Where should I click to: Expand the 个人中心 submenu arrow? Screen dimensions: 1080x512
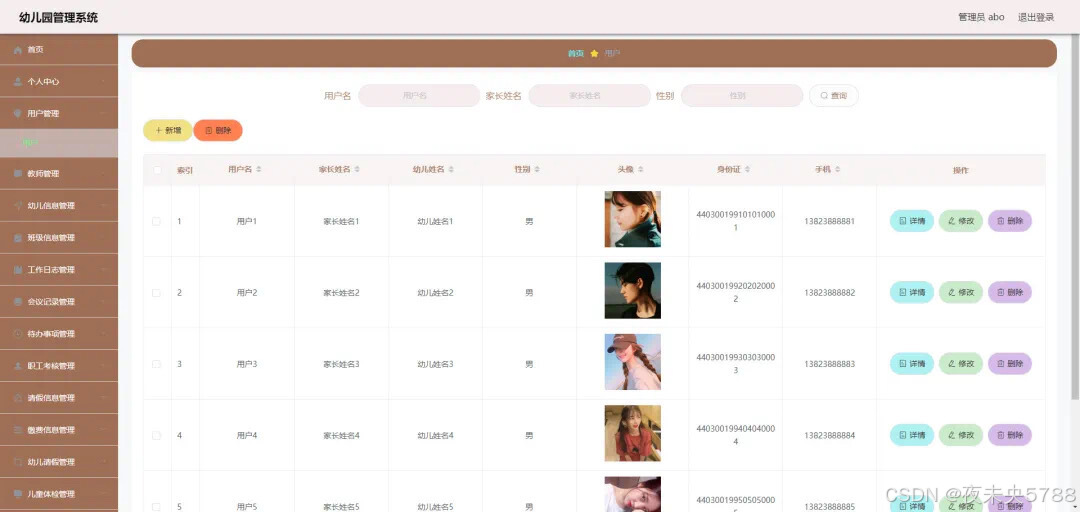(x=102, y=81)
